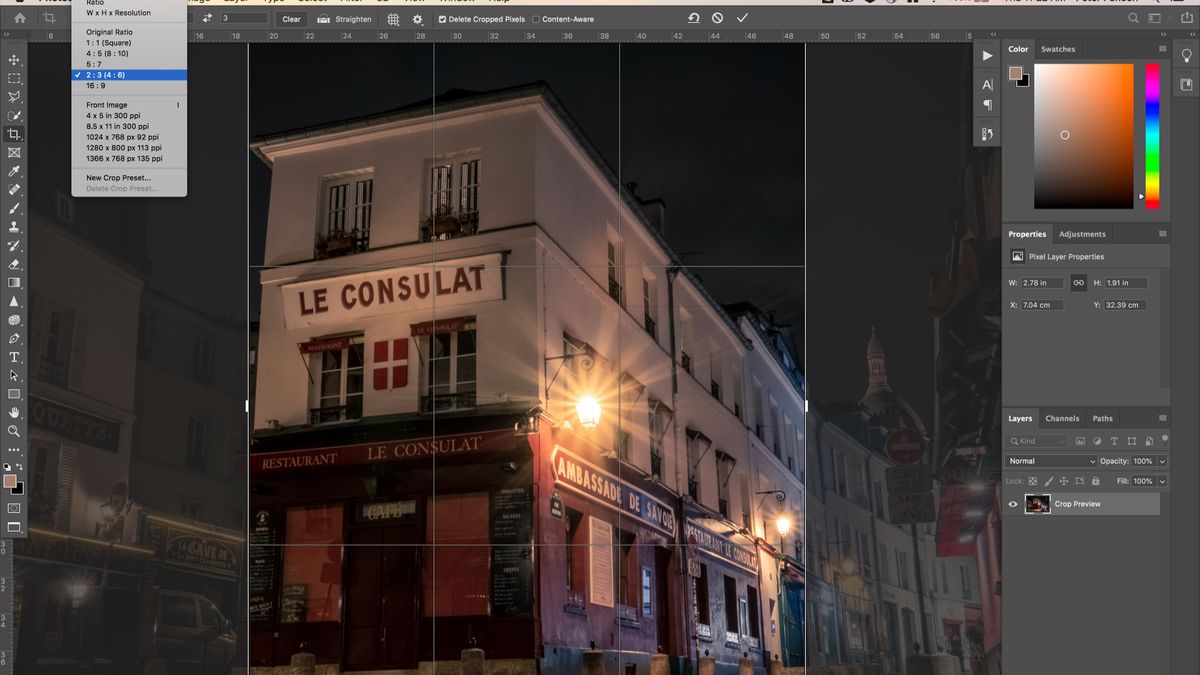
Task: Switch to the Channels tab
Action: coord(1062,418)
